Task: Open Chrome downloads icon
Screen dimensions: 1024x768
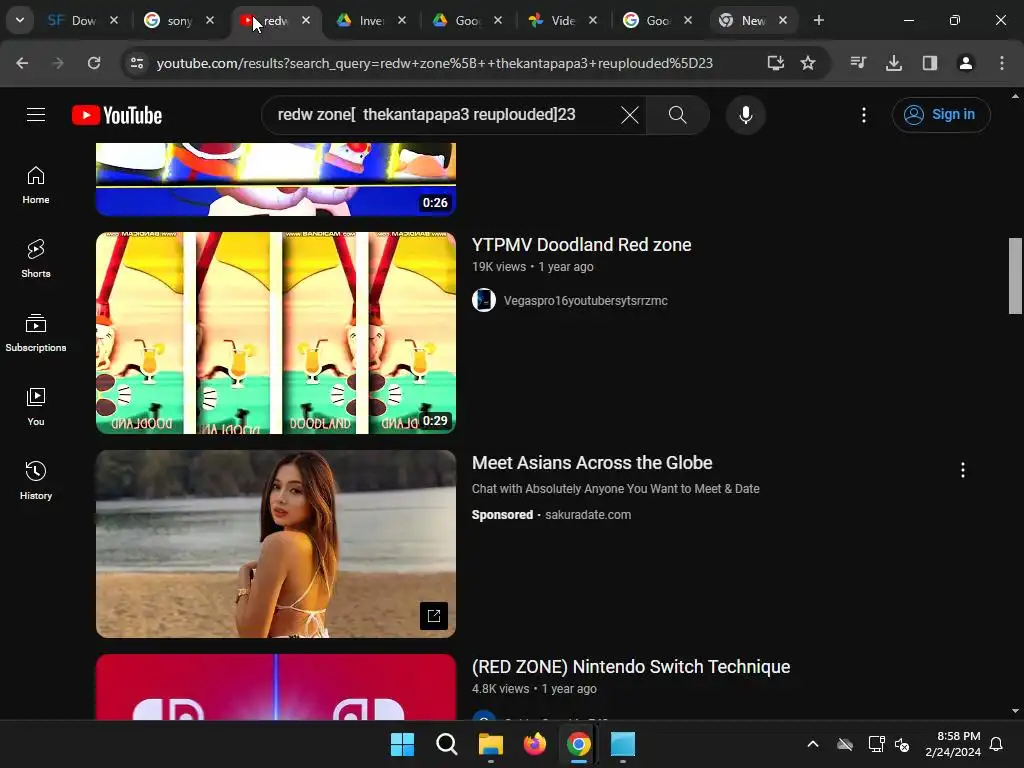Action: pyautogui.click(x=894, y=63)
